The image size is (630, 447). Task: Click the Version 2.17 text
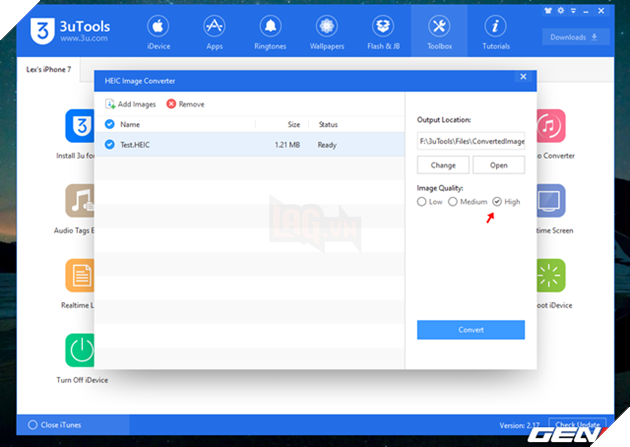click(x=520, y=425)
